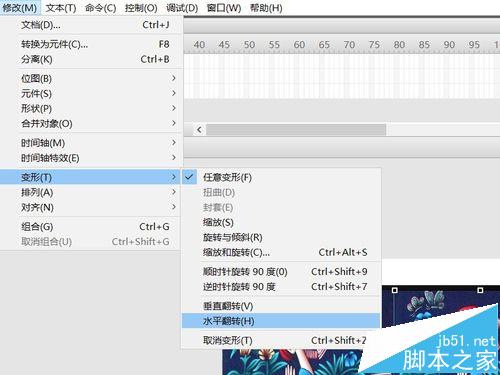Choose 组合(G) menu entry
500x375 pixels.
91,227
